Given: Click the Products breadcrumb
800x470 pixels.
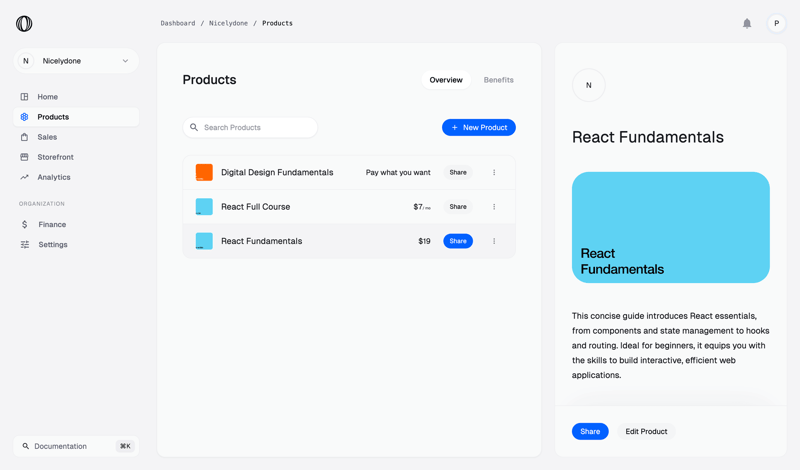Looking at the screenshot, I should click(x=277, y=23).
